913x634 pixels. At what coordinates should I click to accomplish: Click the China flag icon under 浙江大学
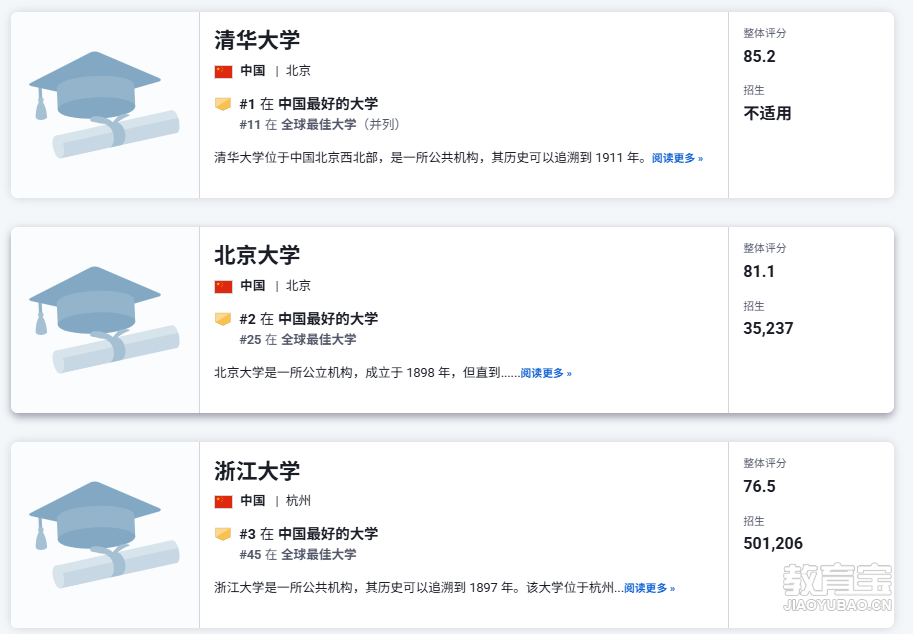click(223, 501)
